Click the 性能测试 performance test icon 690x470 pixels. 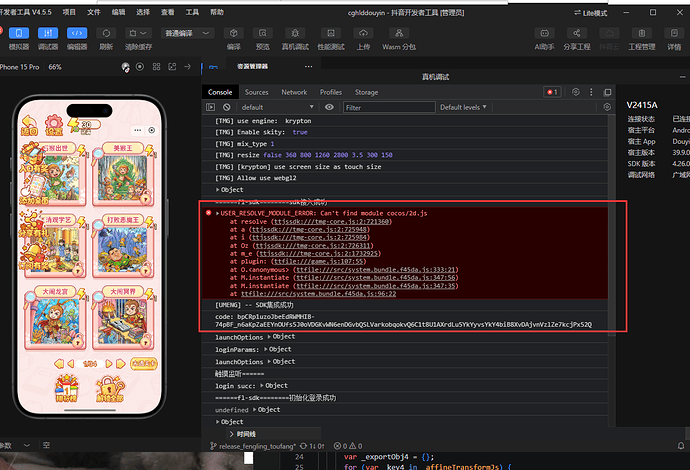point(331,33)
